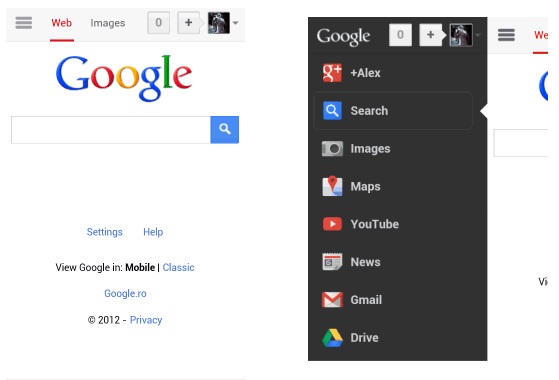559x380 pixels.
Task: Switch to the Images tab
Action: (108, 23)
